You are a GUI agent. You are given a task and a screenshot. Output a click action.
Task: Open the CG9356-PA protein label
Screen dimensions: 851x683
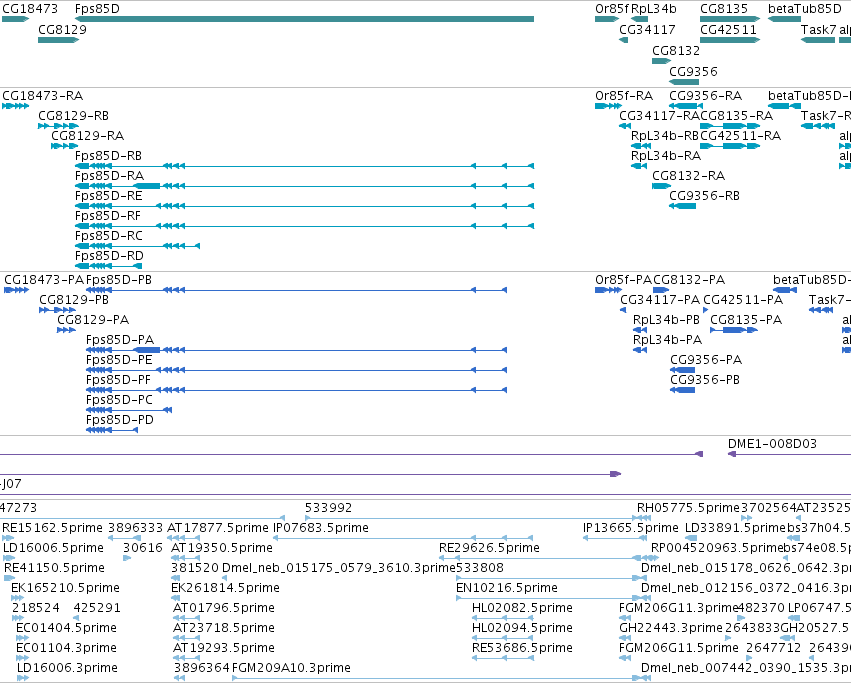pyautogui.click(x=706, y=360)
